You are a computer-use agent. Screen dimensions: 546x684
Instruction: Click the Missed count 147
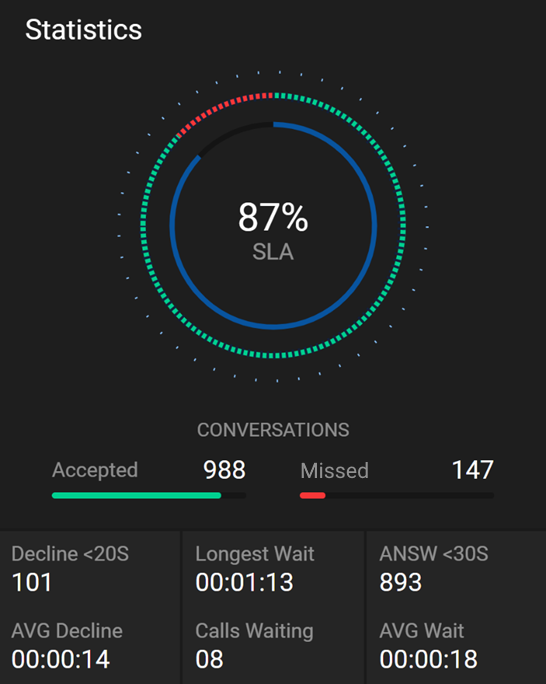tap(473, 470)
